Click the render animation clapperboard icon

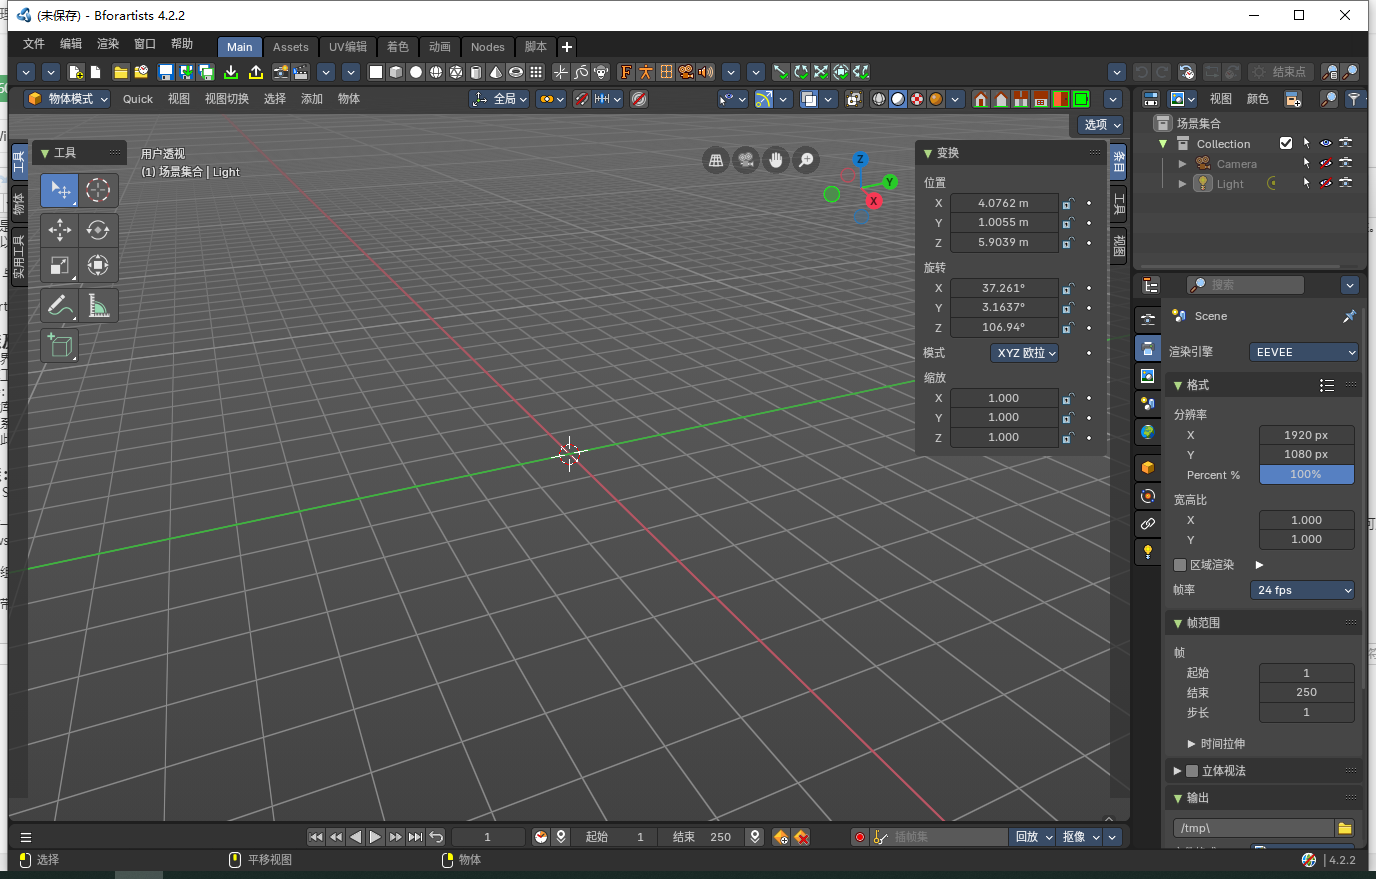pyautogui.click(x=300, y=72)
